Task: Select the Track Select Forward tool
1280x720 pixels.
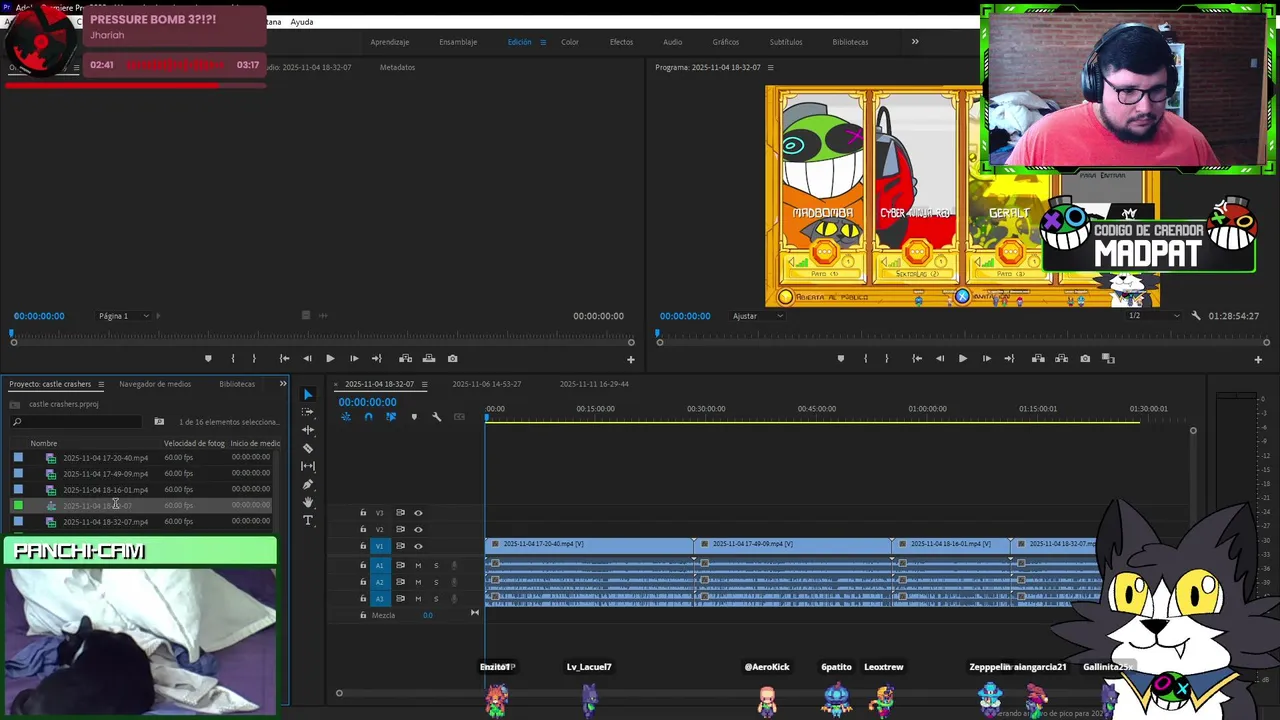Action: (x=308, y=412)
